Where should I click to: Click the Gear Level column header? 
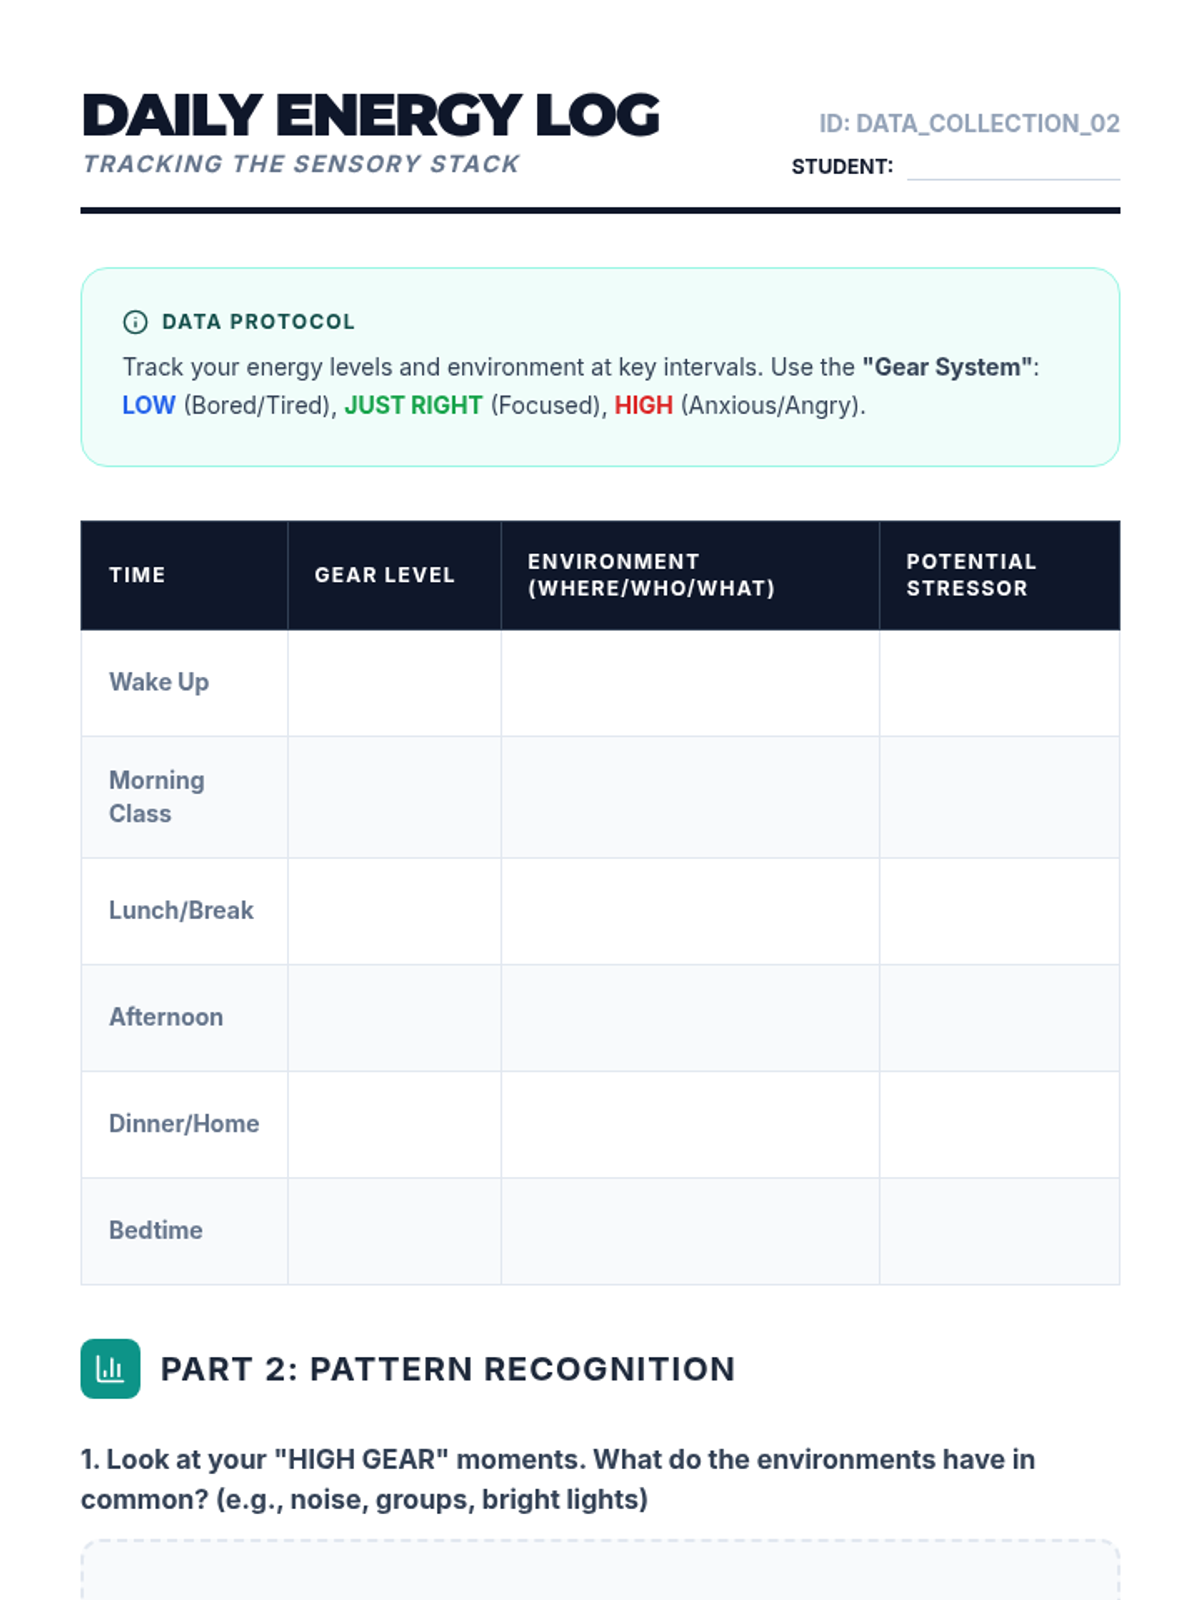[385, 575]
